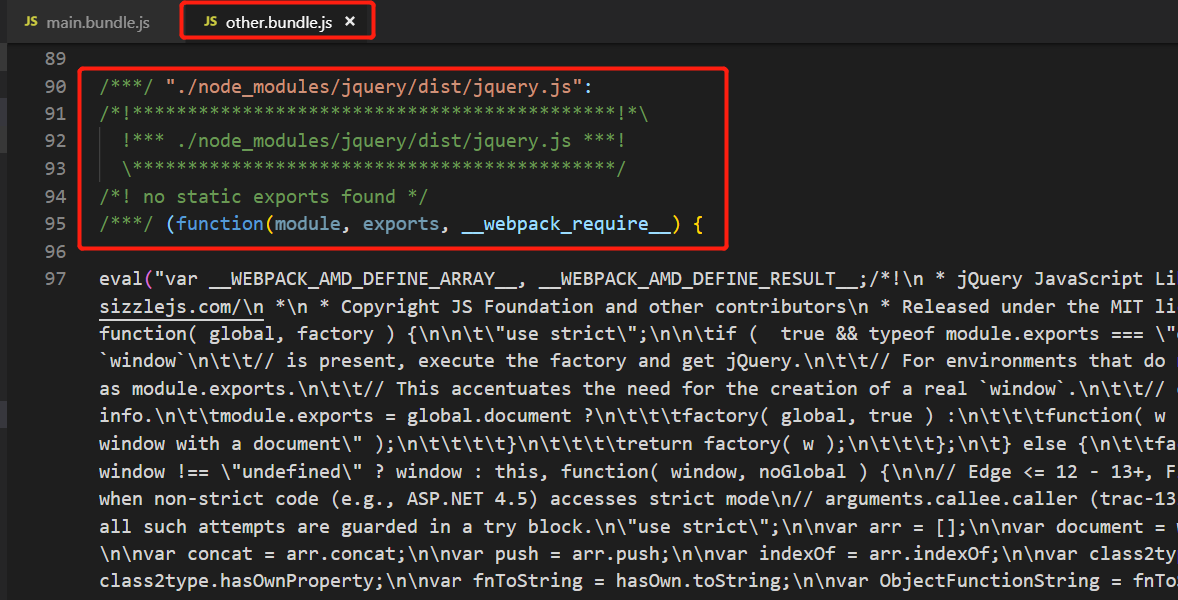Click the "window with a document" text
The height and width of the screenshot is (600, 1178).
click(220, 444)
